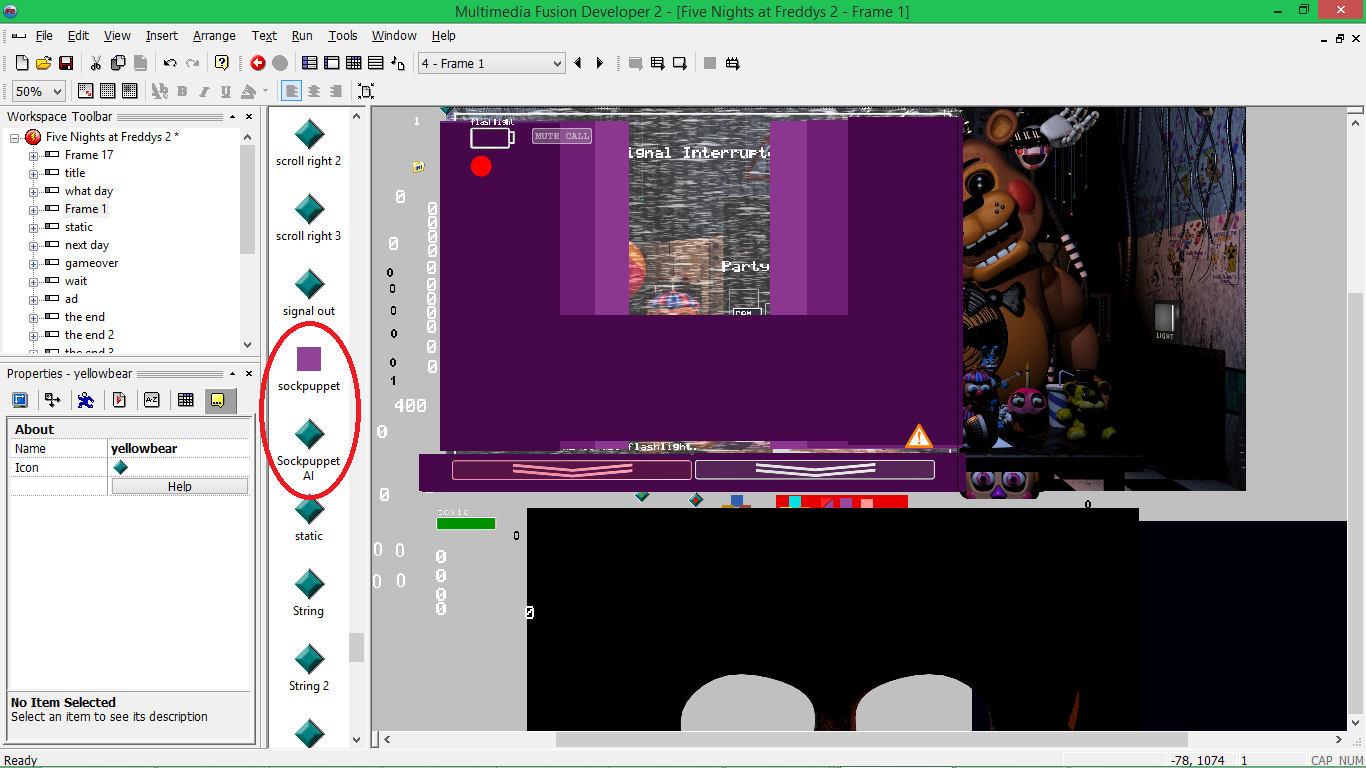
Task: Expand the 'next day' tree node
Action: [33, 245]
